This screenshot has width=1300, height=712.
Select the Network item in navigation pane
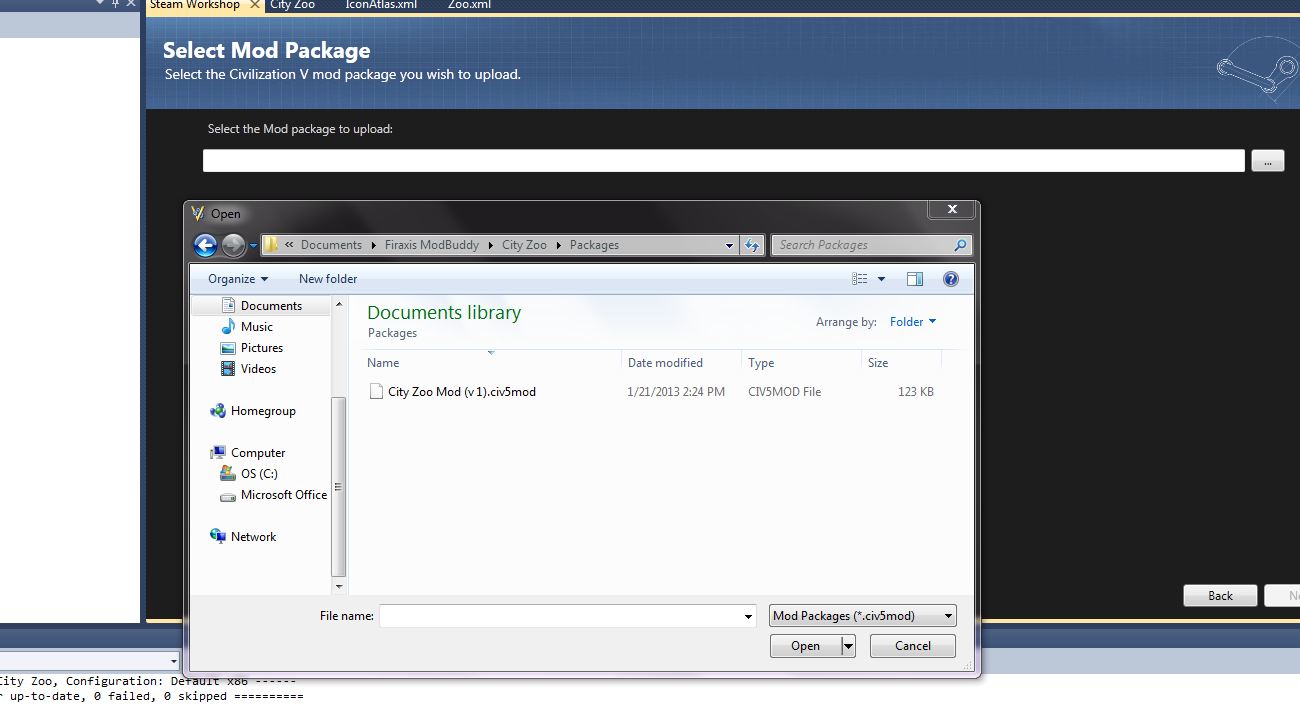coord(253,537)
